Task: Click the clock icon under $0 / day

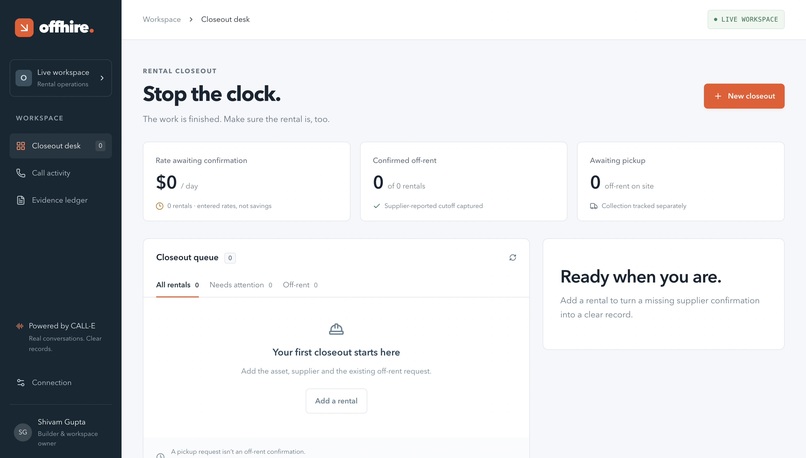Action: point(160,206)
